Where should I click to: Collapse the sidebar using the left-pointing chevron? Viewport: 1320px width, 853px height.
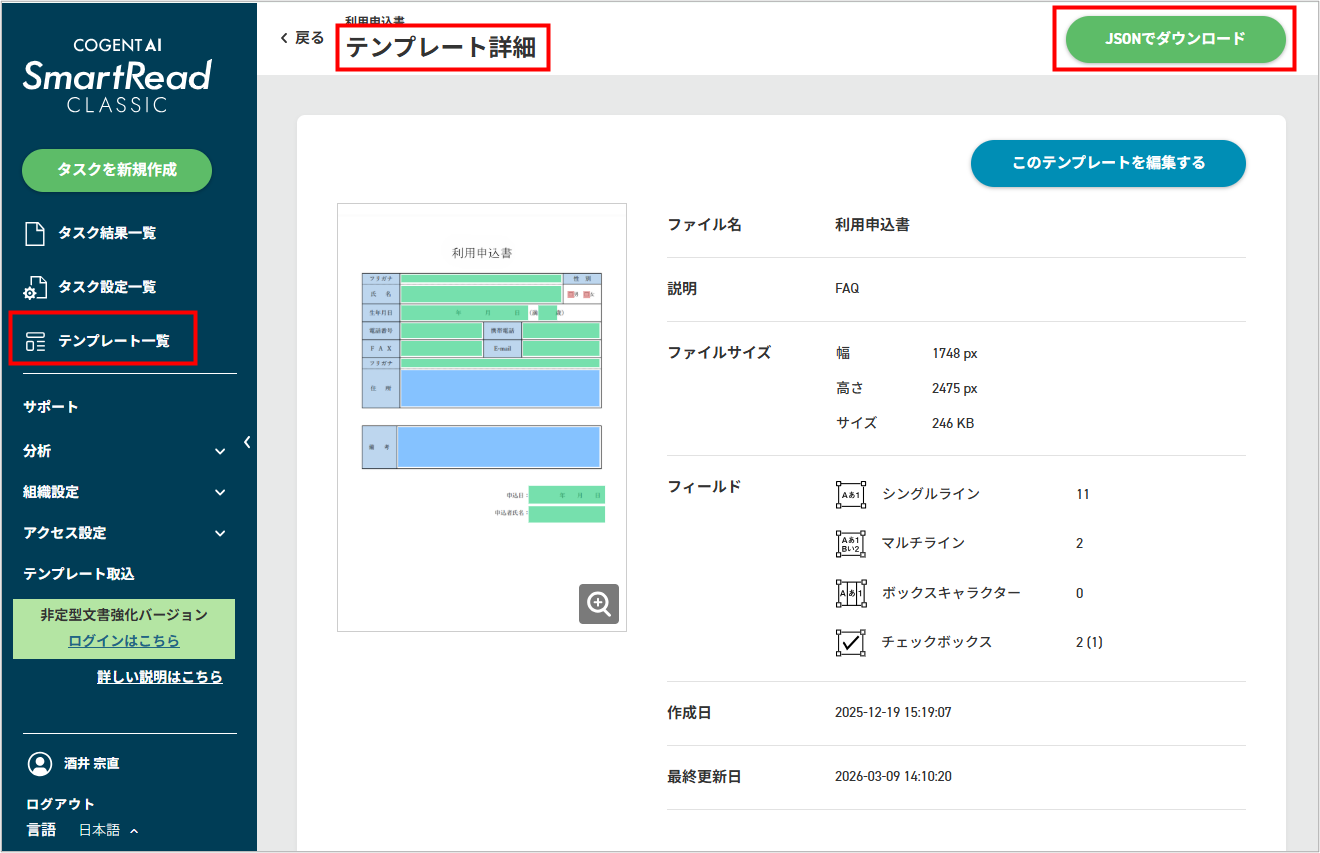tap(247, 442)
